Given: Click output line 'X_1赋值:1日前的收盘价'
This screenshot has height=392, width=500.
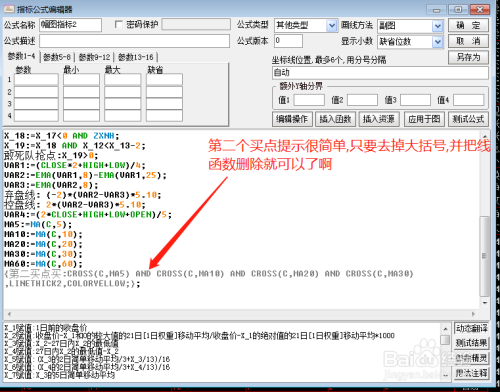Looking at the screenshot, I should 46,328.
